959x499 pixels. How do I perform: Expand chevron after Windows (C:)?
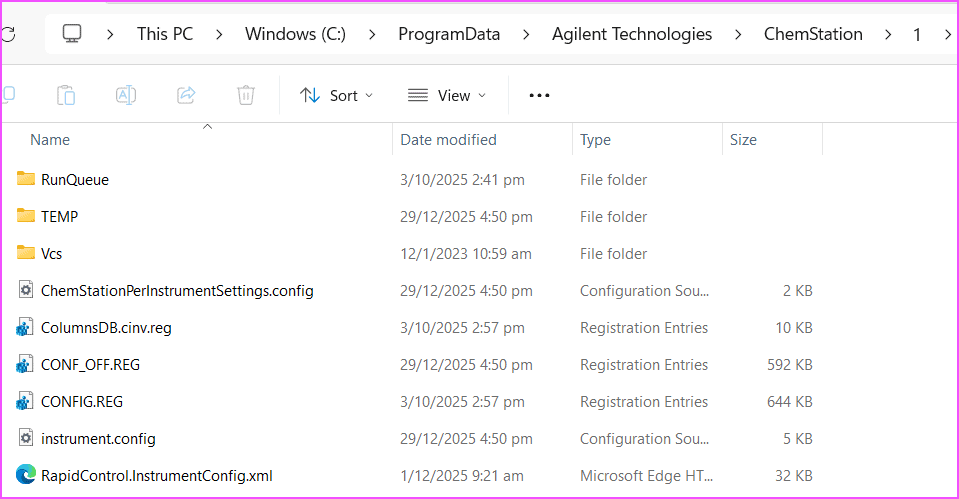372,35
